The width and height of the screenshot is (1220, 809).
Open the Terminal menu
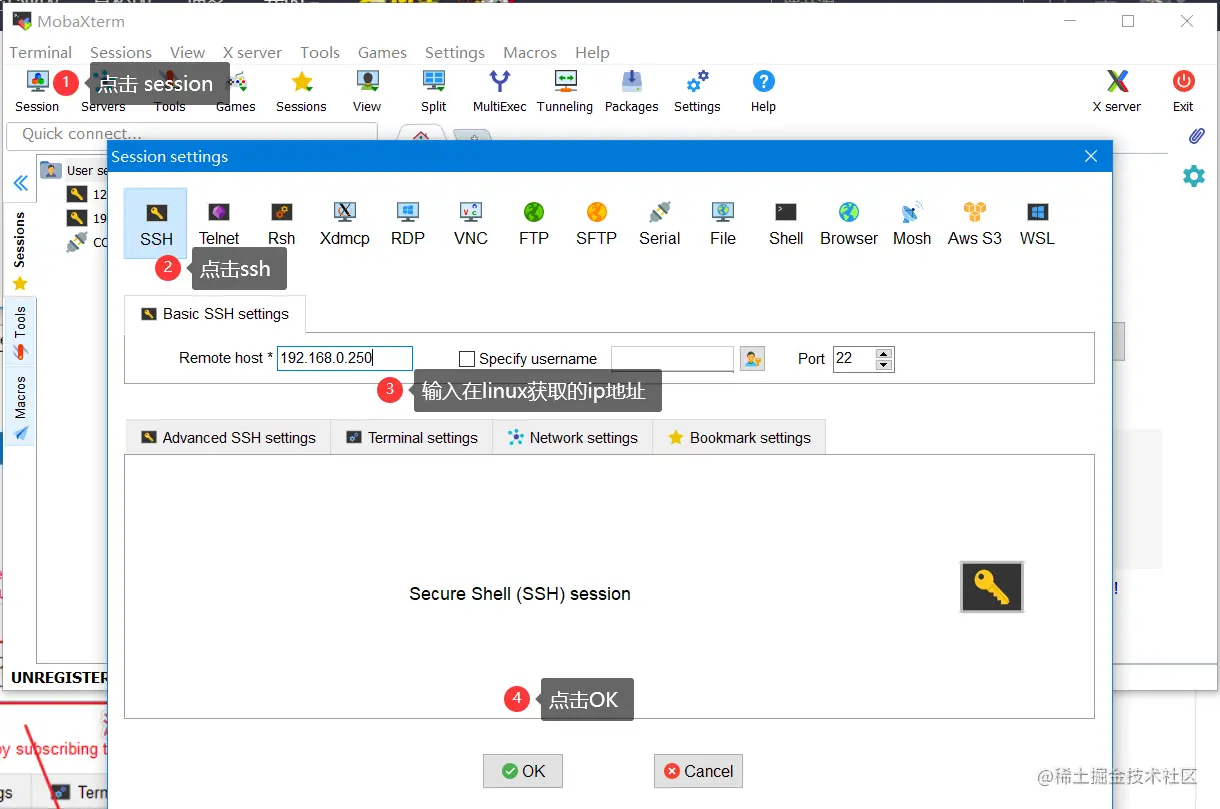[41, 52]
